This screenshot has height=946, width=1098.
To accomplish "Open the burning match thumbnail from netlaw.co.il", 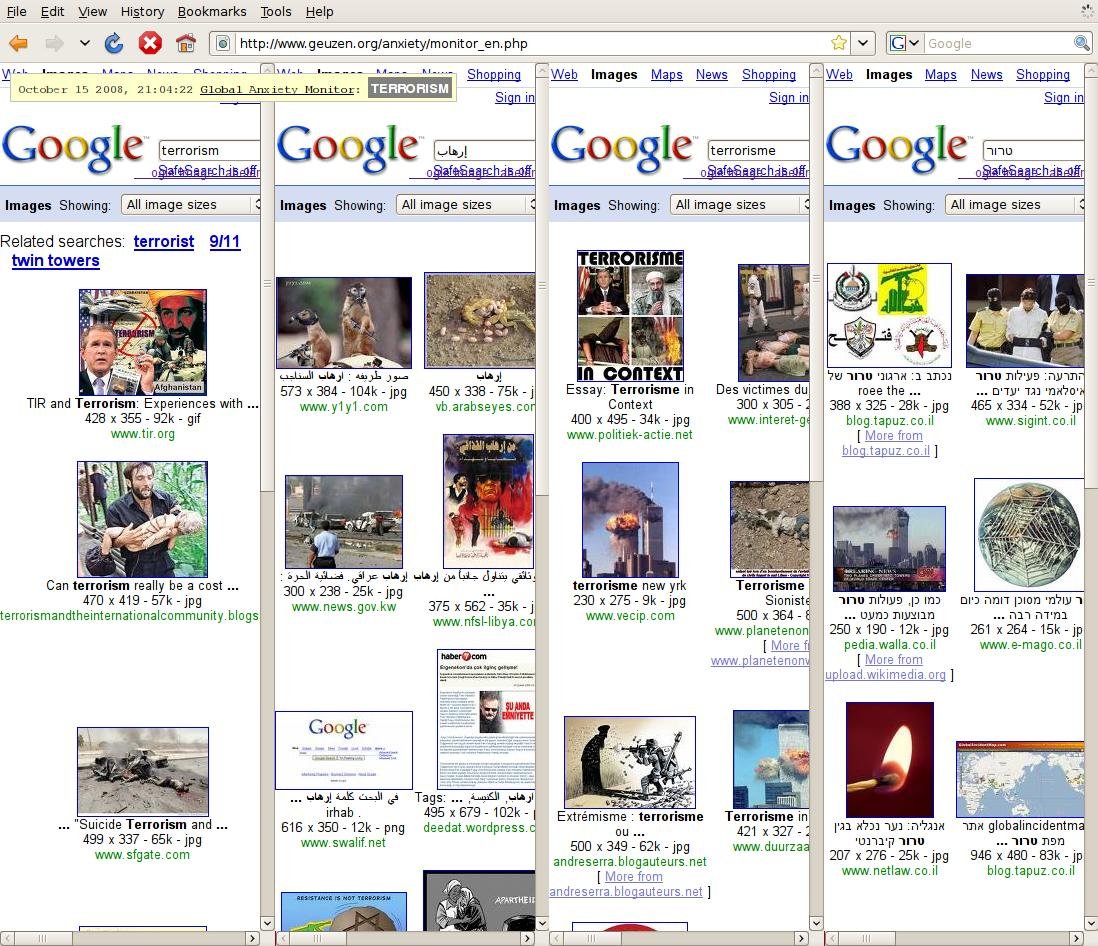I will 889,760.
